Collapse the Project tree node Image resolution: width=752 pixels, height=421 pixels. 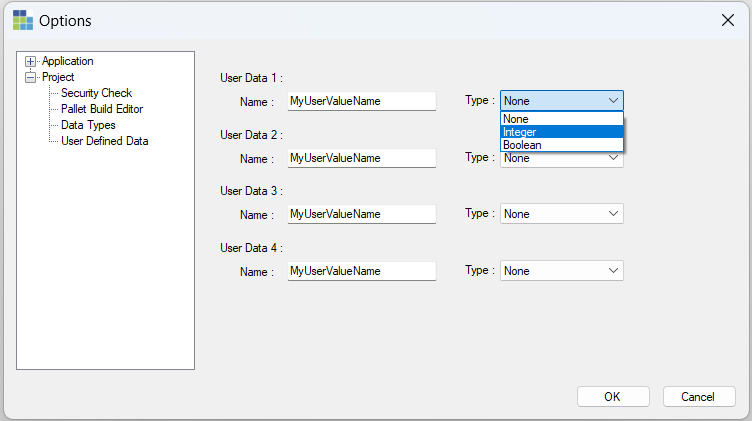(30, 77)
